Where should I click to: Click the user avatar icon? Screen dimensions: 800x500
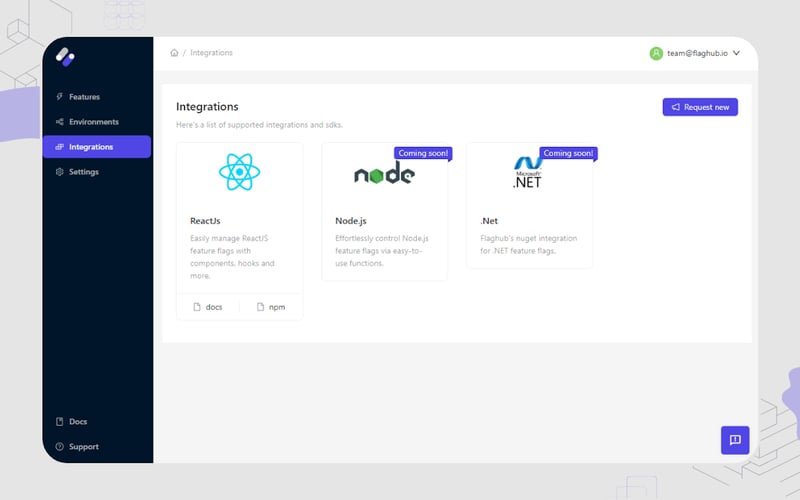coord(656,53)
